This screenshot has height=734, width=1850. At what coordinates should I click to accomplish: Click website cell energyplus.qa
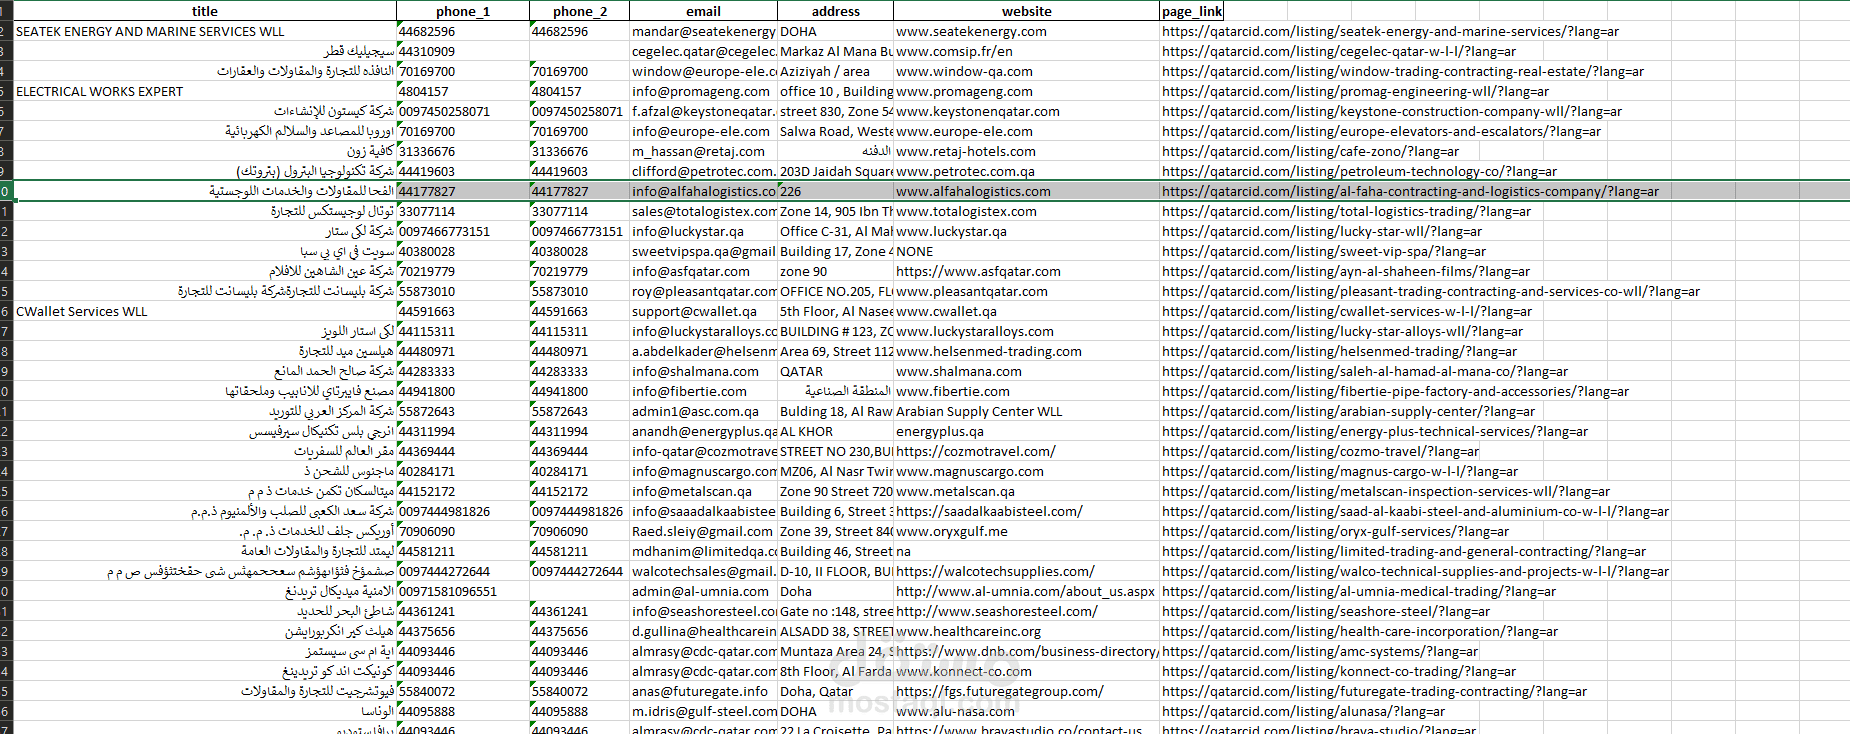coord(1026,431)
